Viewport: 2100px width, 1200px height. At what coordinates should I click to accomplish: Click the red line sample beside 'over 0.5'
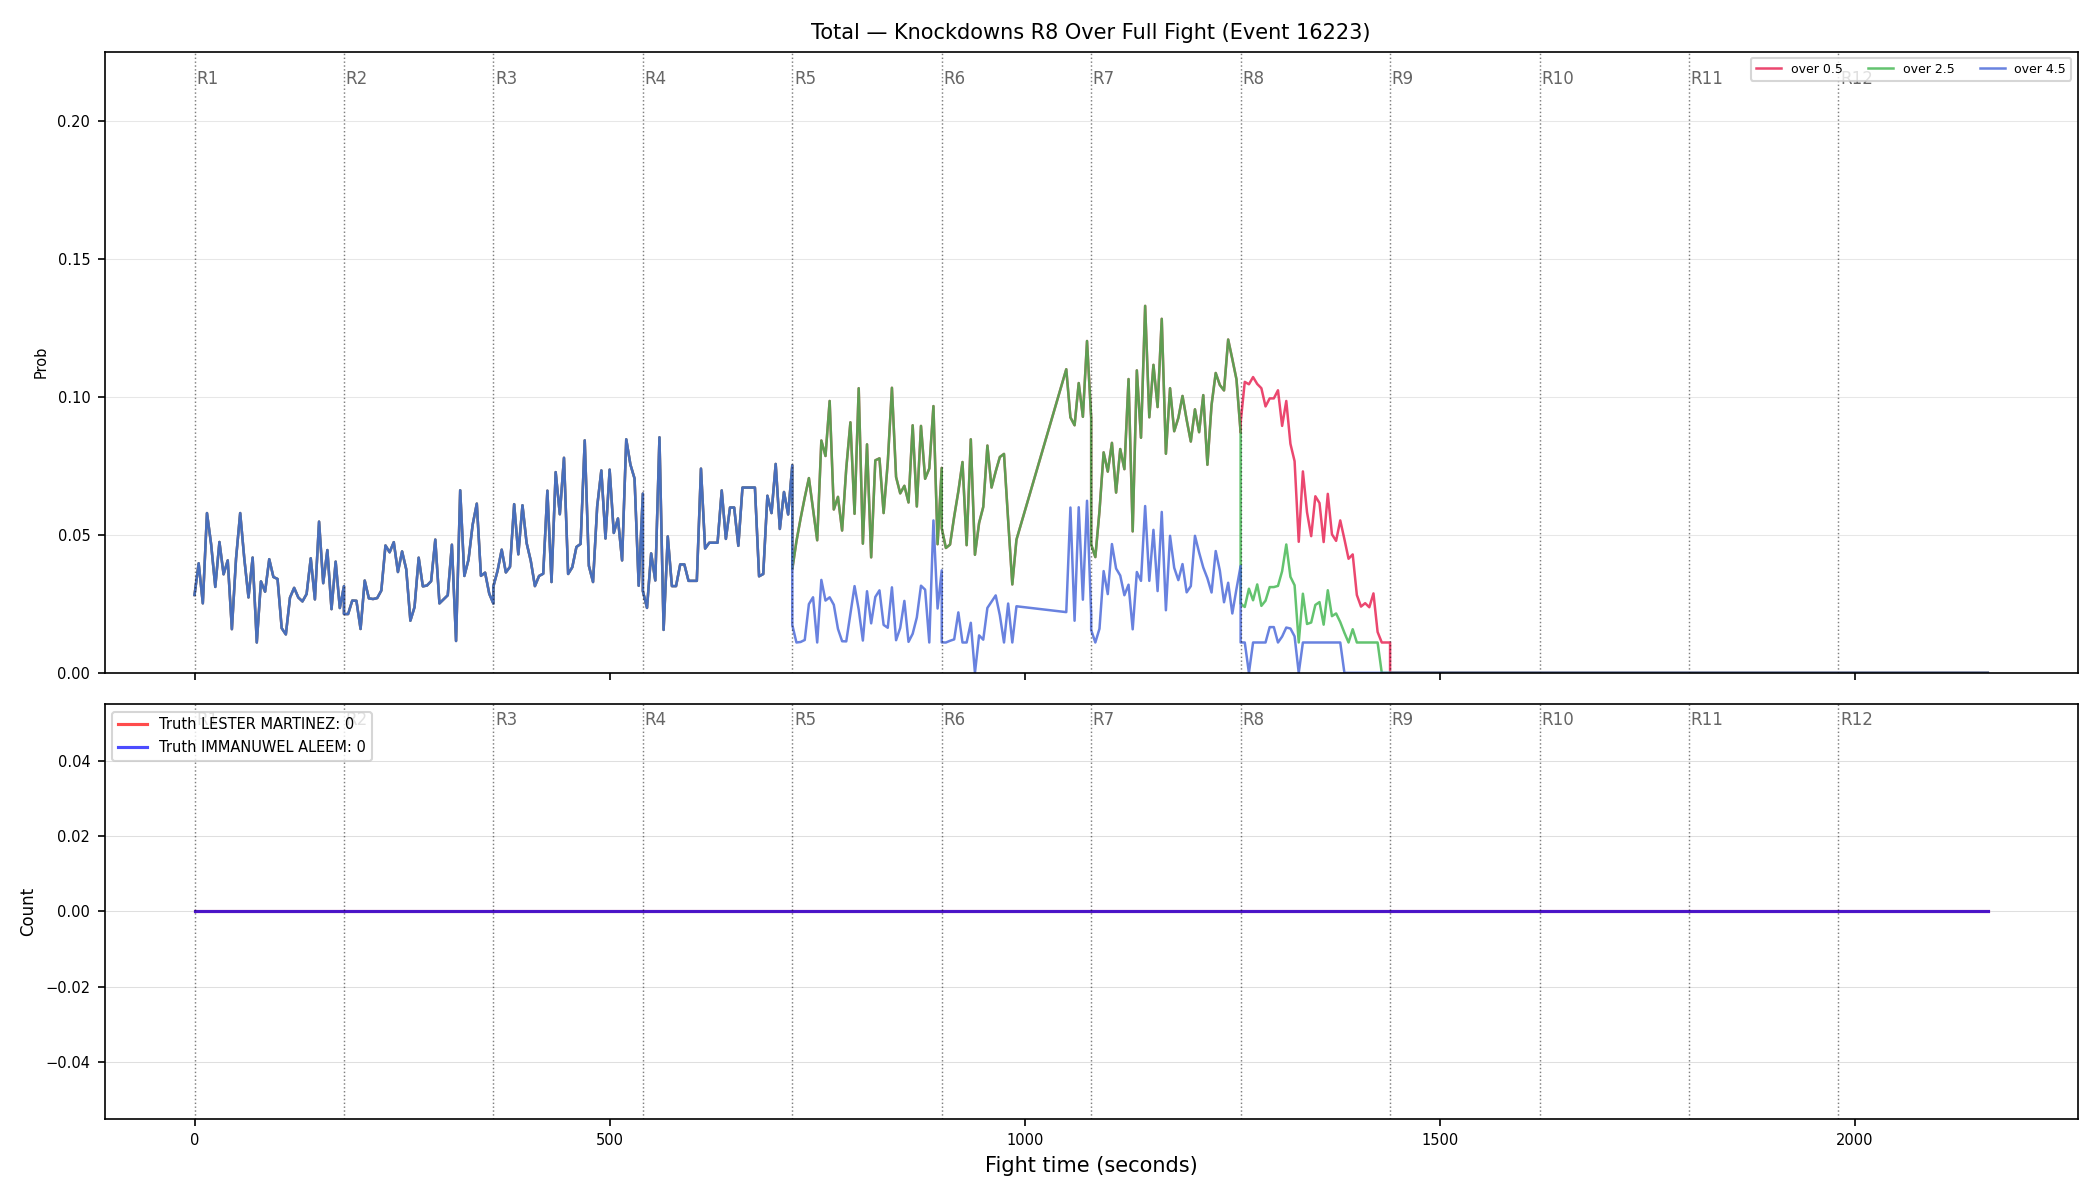click(1769, 69)
